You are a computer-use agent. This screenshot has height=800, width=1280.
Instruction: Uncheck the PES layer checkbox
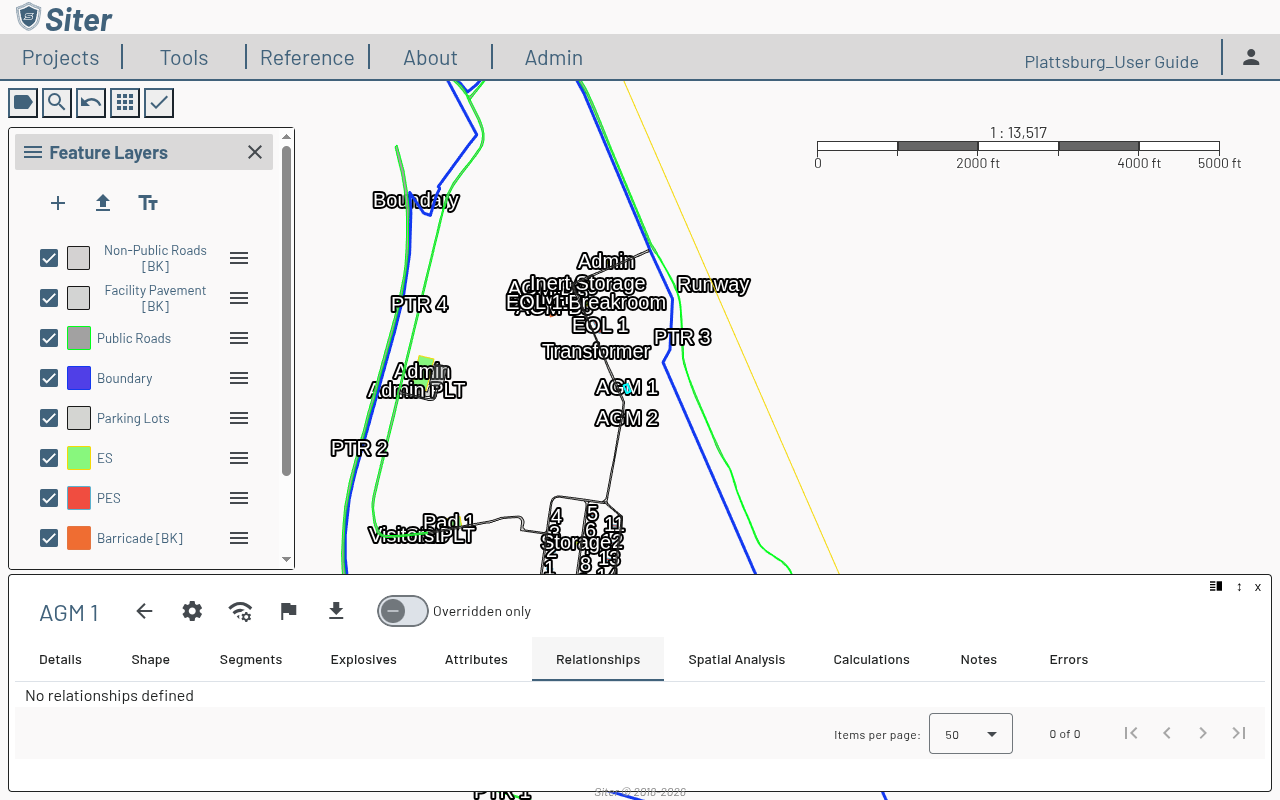pos(49,498)
